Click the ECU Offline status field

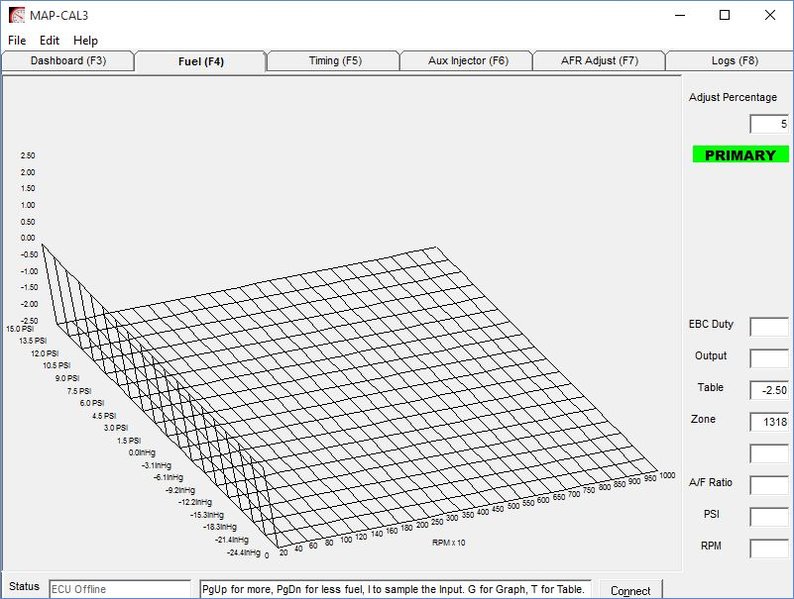120,589
